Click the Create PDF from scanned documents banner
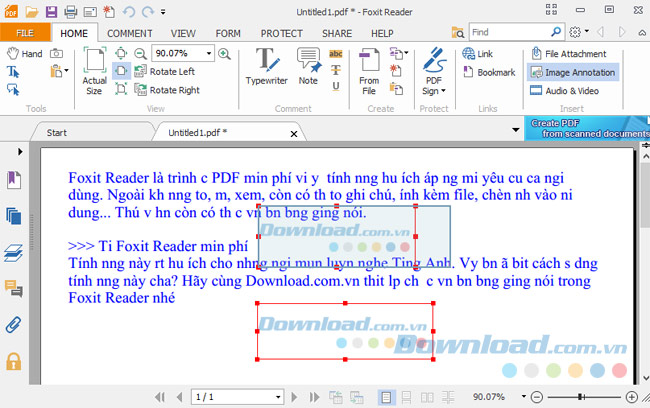The image size is (650, 408). click(587, 128)
